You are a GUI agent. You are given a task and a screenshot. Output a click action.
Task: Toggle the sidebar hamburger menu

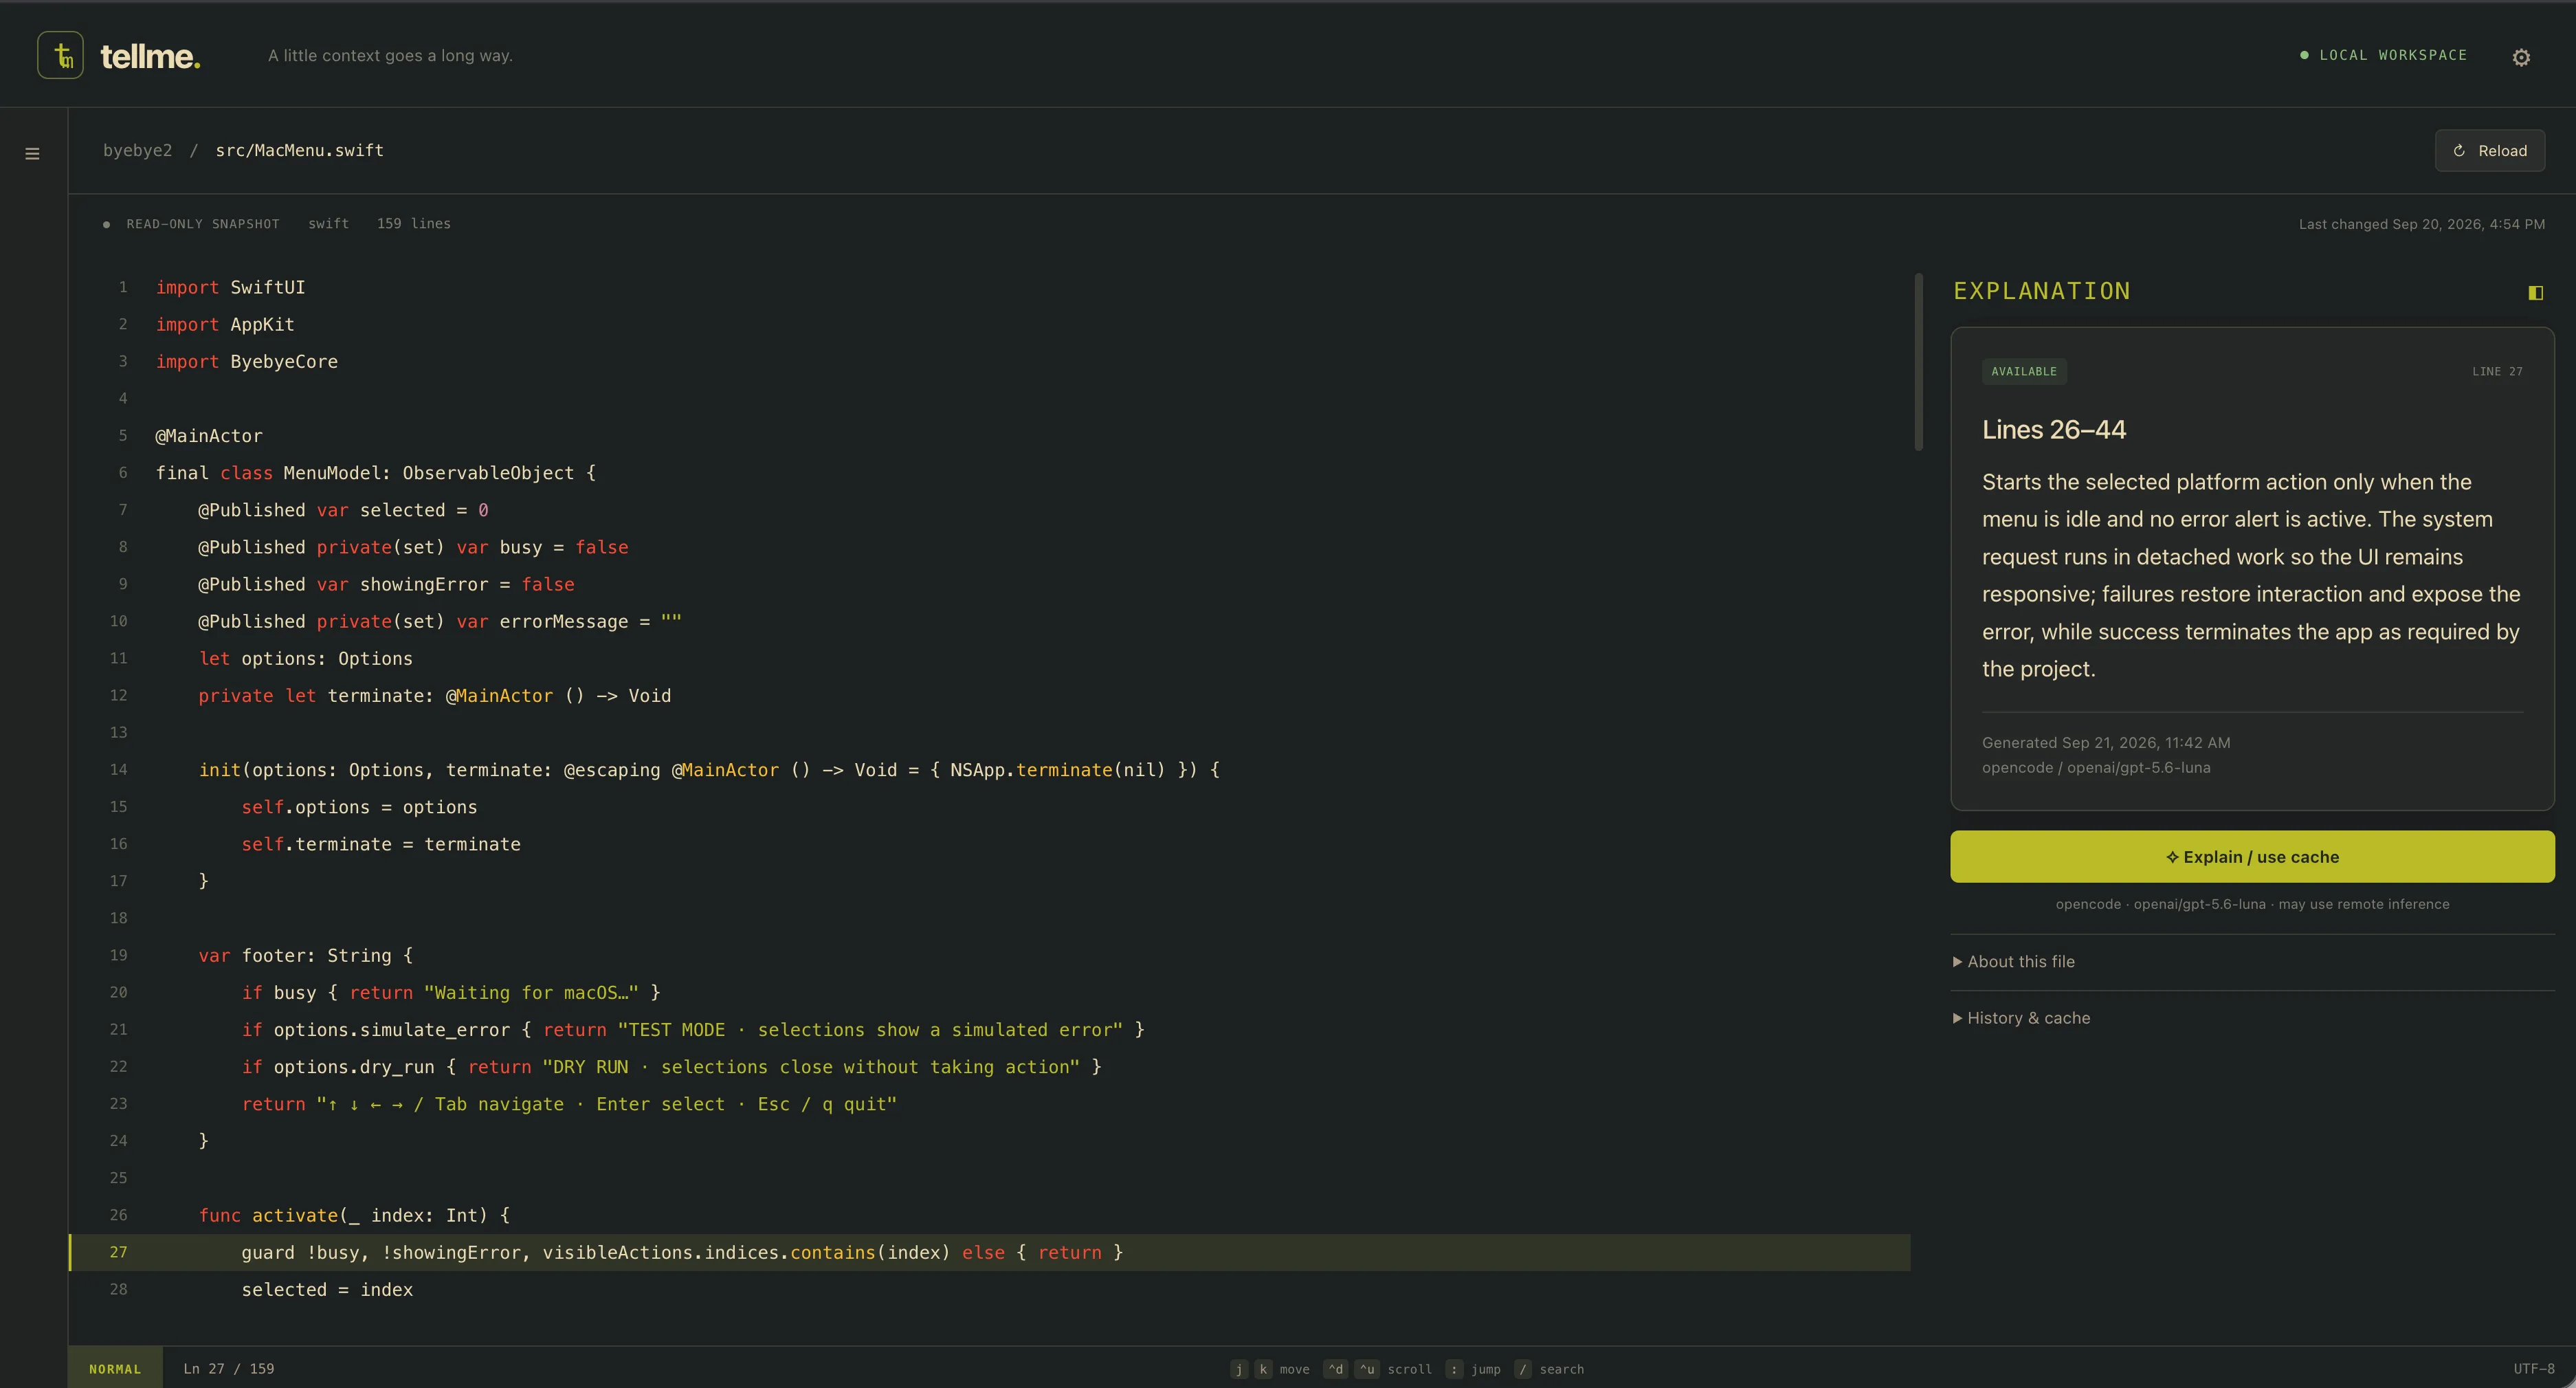pos(32,154)
